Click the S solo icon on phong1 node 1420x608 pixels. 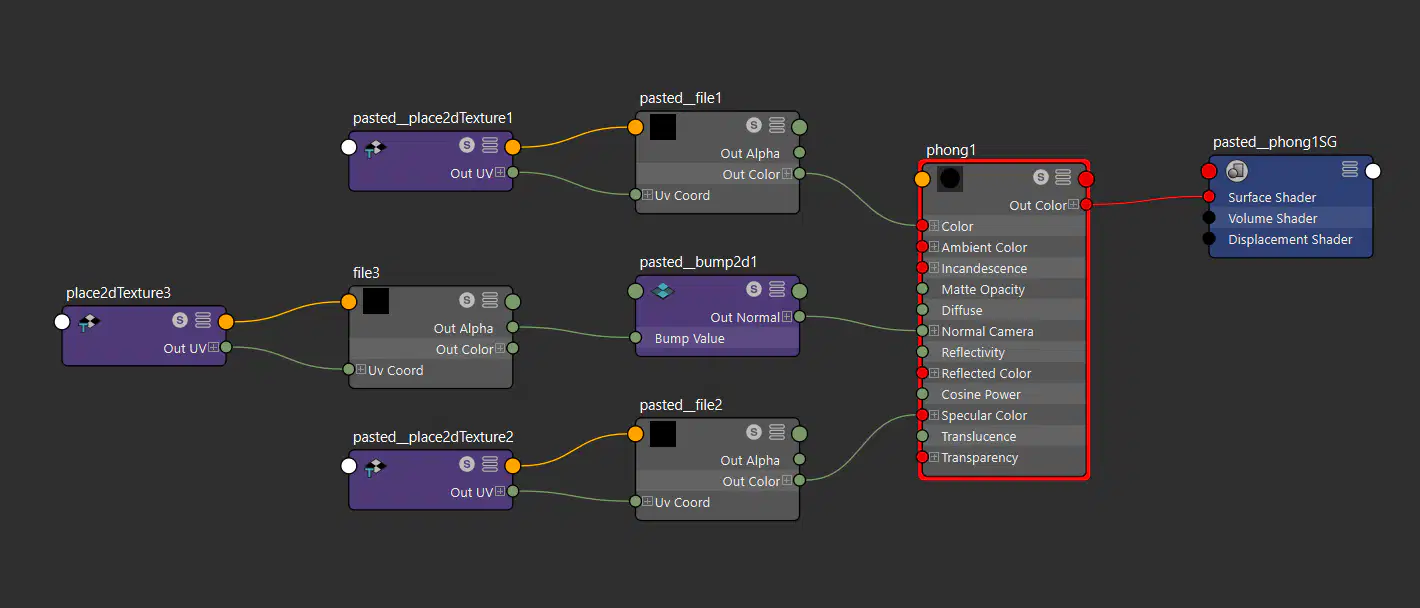[1040, 177]
